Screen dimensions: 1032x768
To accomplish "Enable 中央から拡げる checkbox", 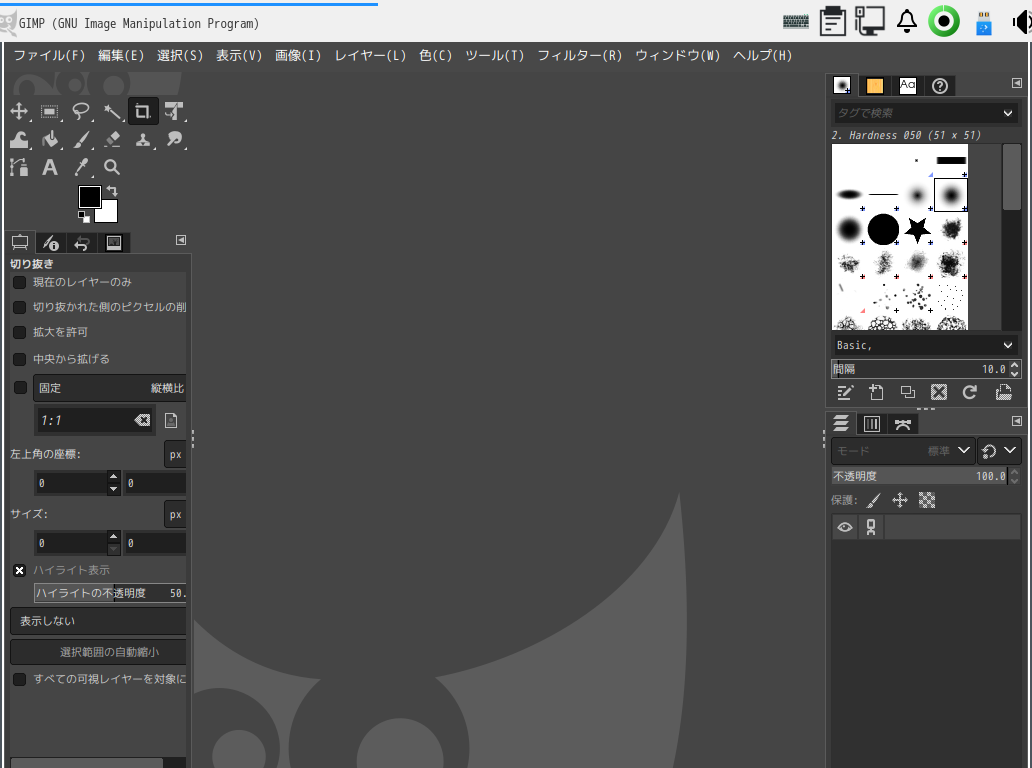I will pyautogui.click(x=20, y=359).
